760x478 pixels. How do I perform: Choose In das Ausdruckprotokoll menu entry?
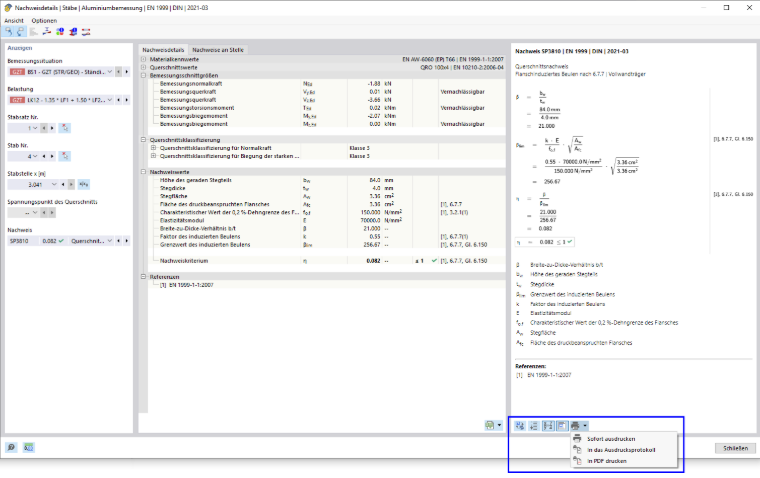coord(624,450)
